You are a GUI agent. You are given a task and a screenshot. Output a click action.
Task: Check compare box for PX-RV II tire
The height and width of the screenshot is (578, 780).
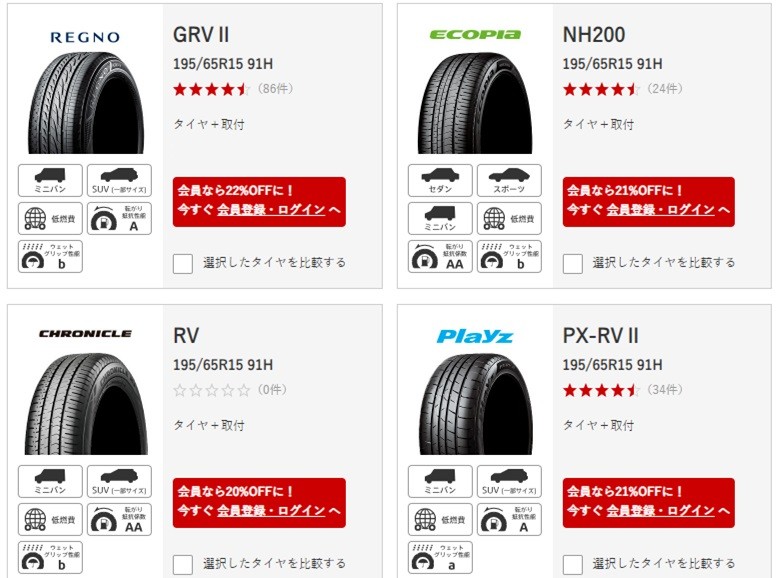coord(573,565)
